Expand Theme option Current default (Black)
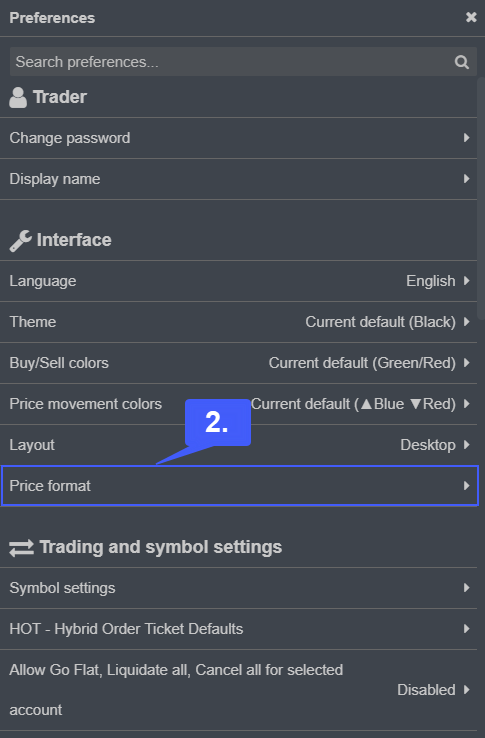 pyautogui.click(x=238, y=322)
